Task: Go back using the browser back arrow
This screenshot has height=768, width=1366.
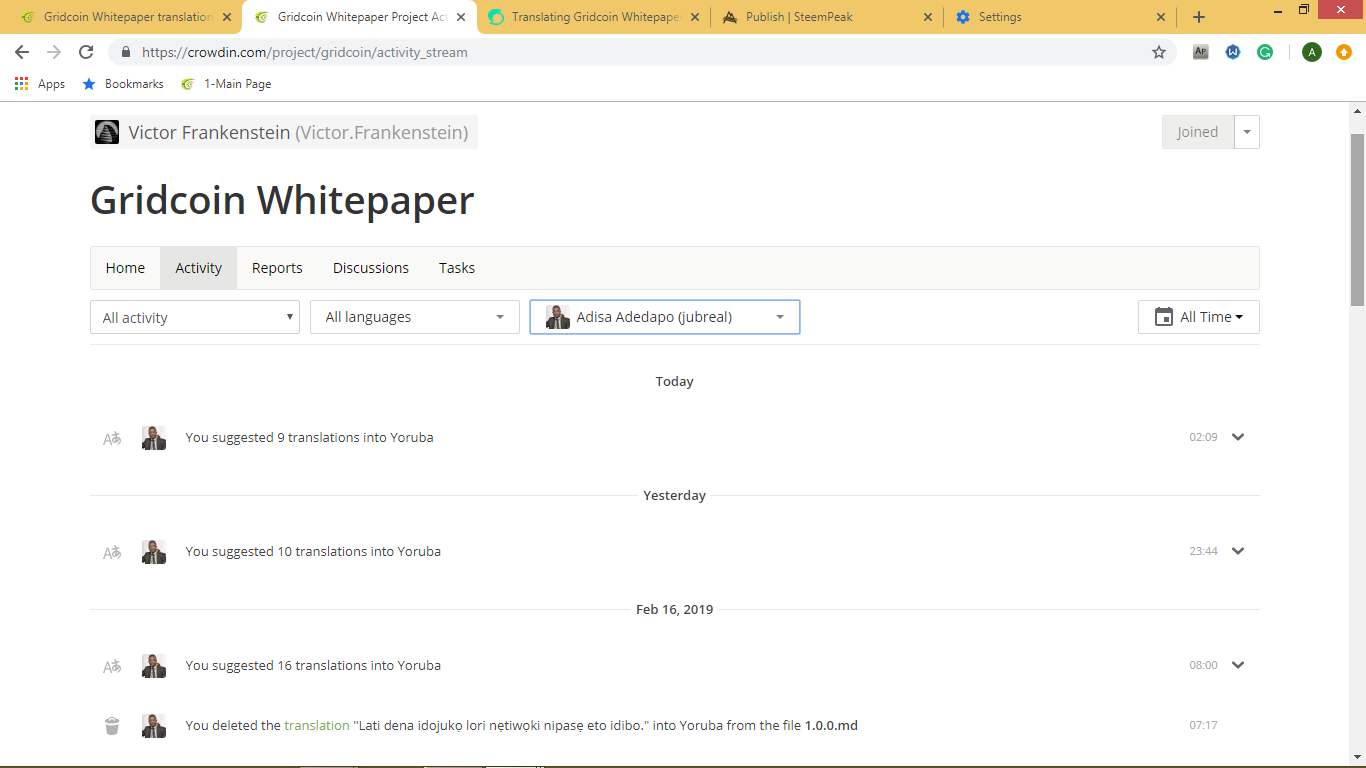Action: click(22, 52)
